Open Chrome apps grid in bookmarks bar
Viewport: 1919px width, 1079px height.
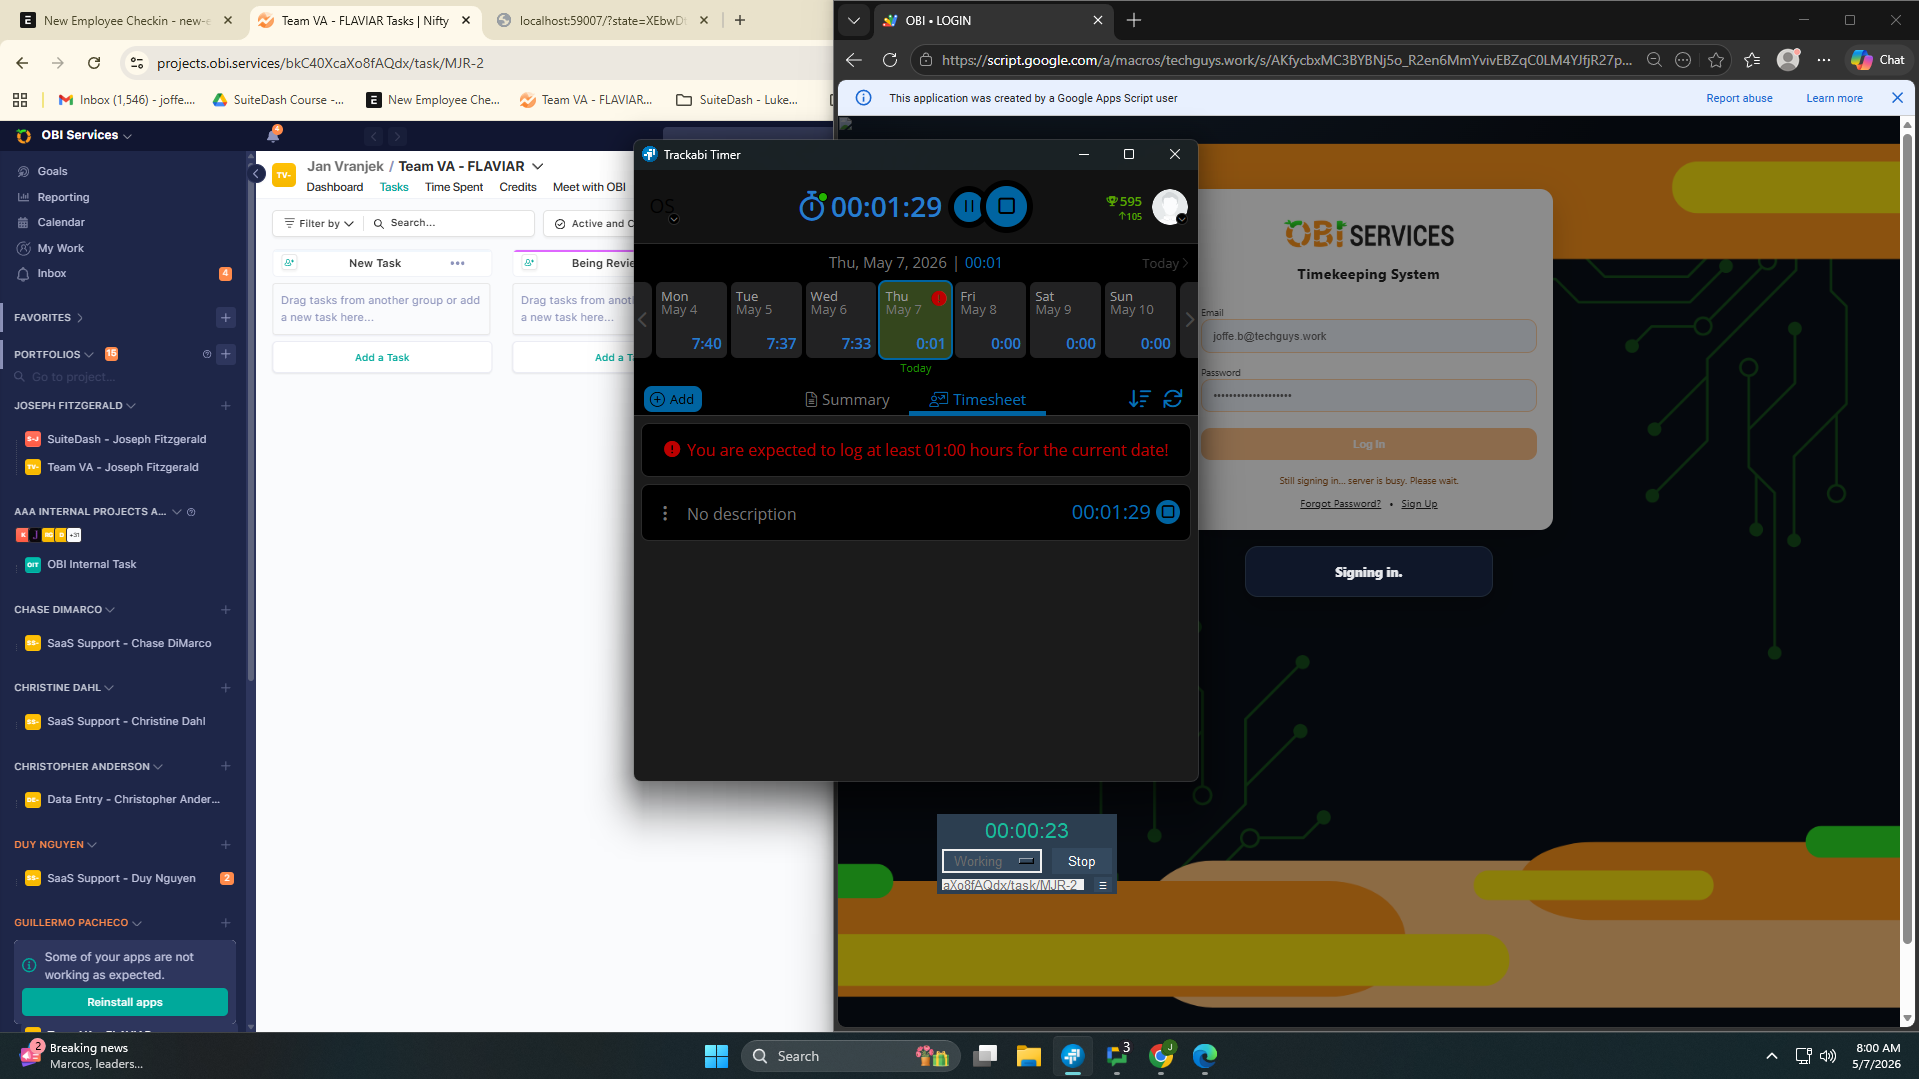click(20, 100)
